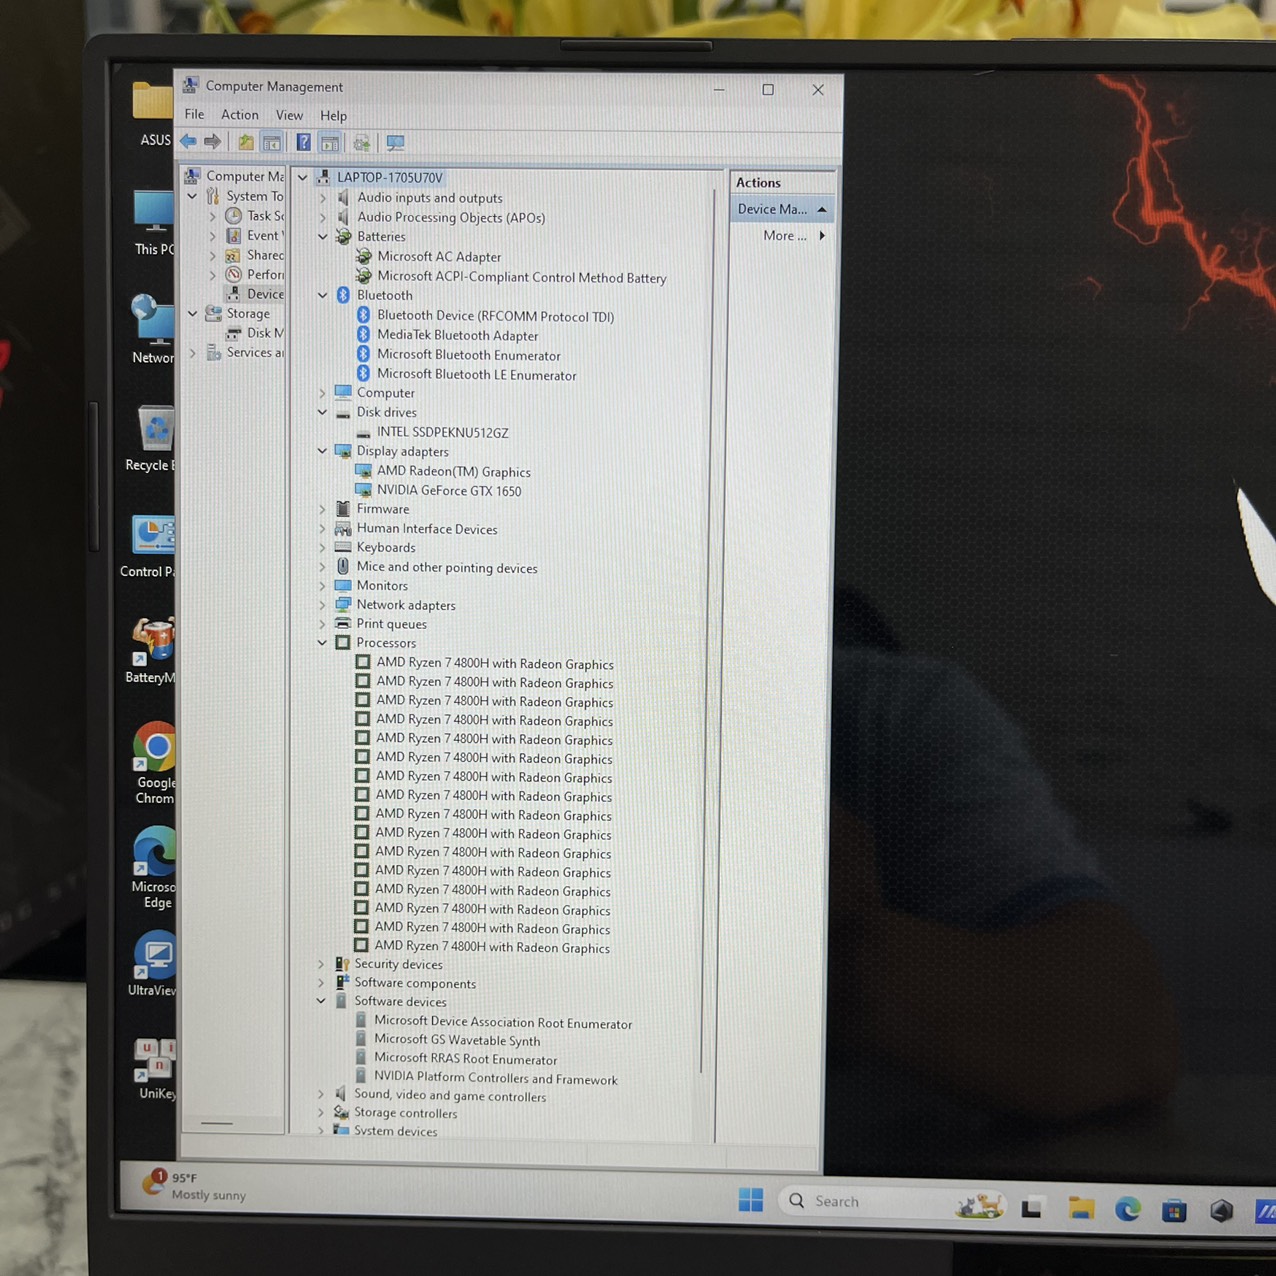Select INTEL SSDPEKNU512GZ disk drive

point(442,433)
